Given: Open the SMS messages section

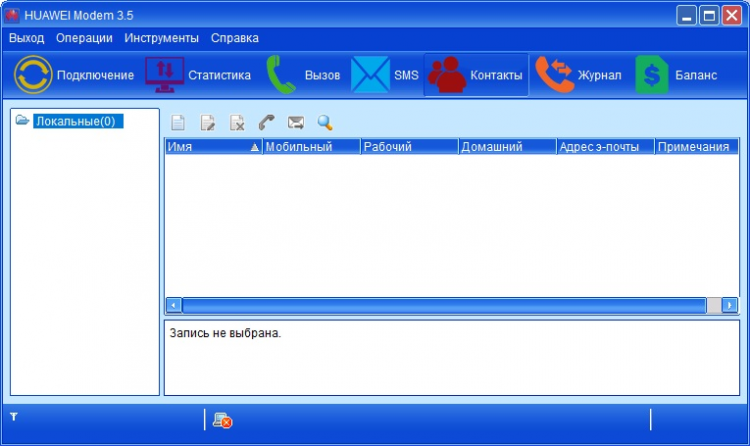Looking at the screenshot, I should click(385, 75).
